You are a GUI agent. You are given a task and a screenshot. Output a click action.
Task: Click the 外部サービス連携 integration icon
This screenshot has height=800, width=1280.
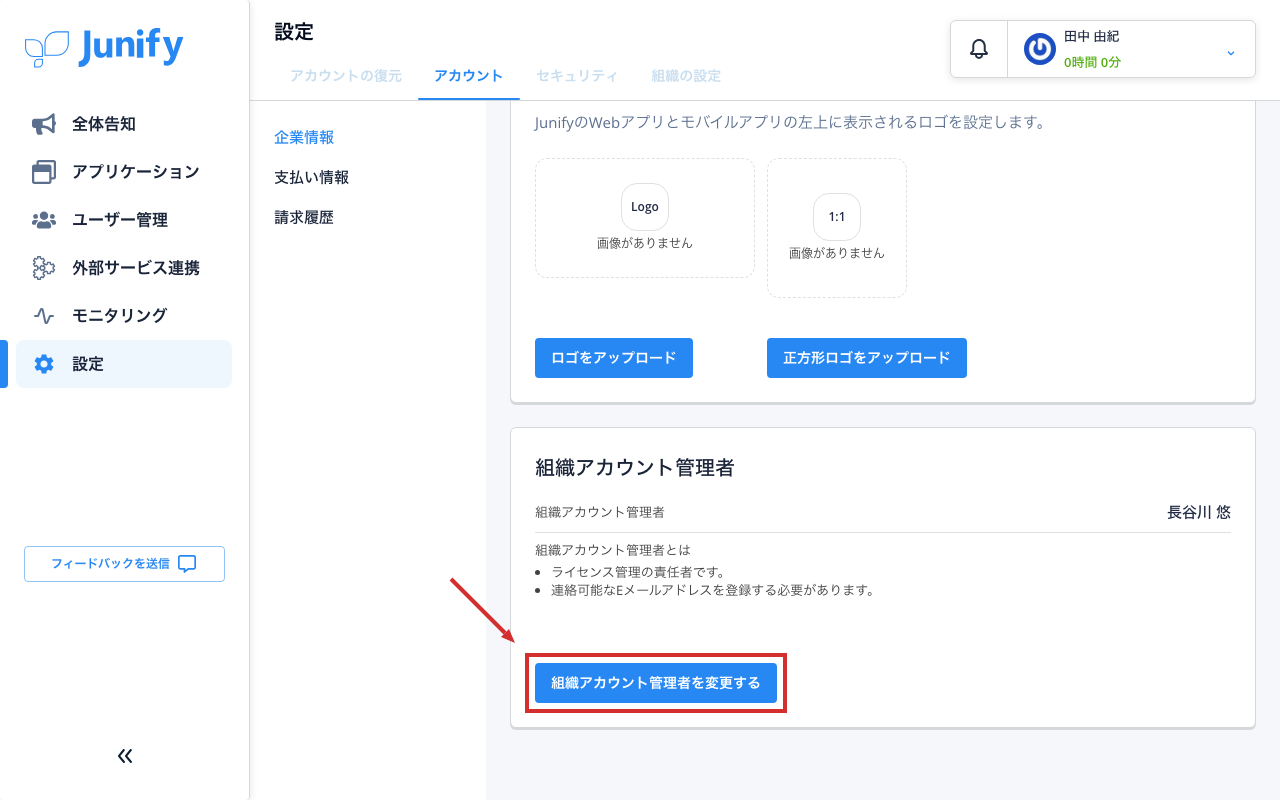point(44,268)
